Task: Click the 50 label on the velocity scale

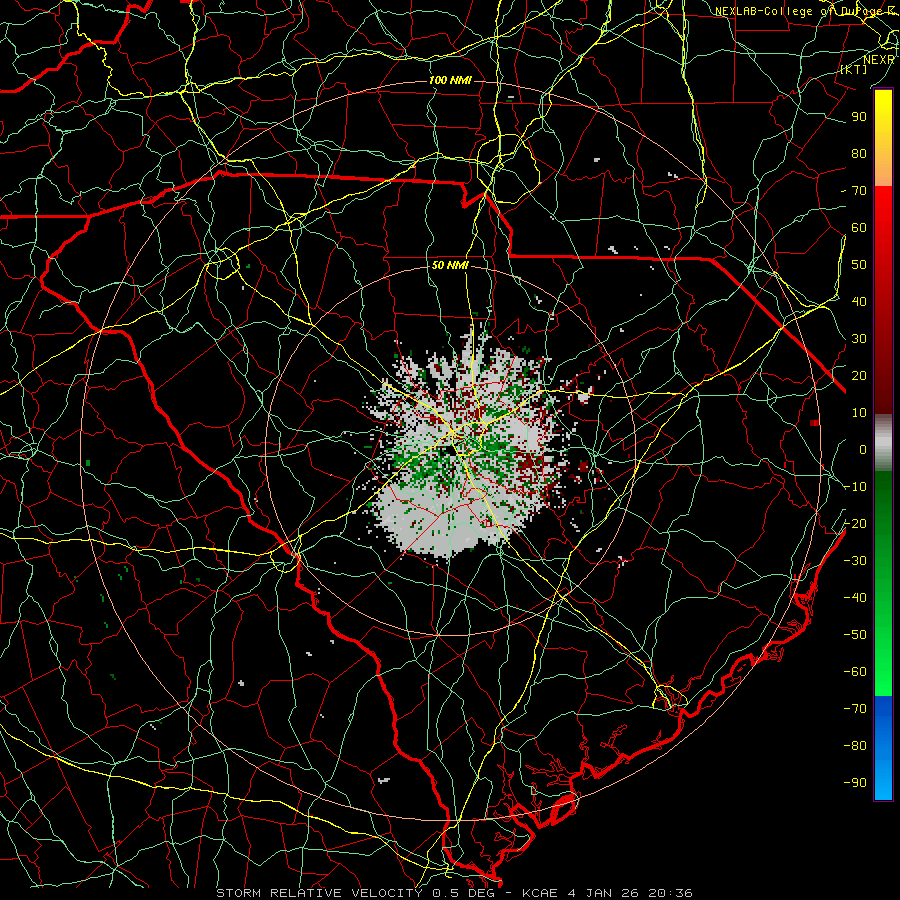Action: [859, 265]
